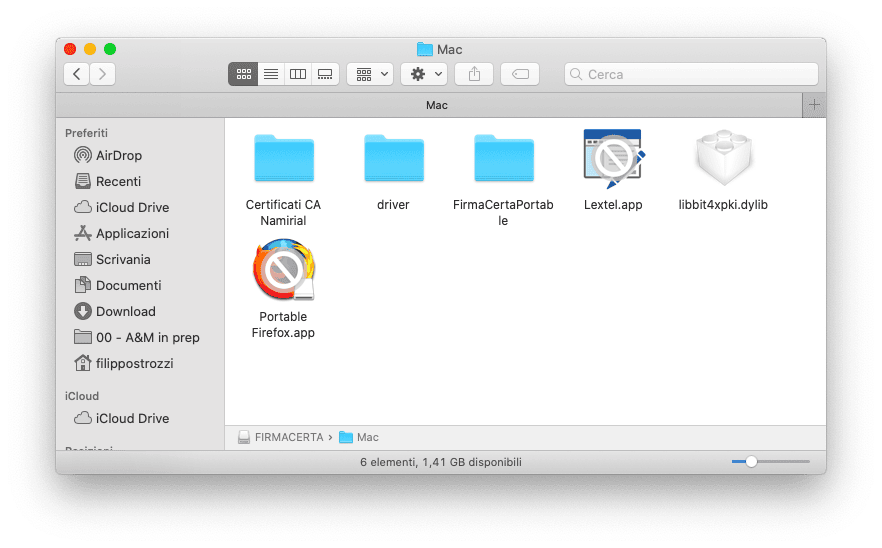Viewport: 882px width, 548px height.
Task: Open Recenti in the sidebar
Action: click(x=108, y=181)
